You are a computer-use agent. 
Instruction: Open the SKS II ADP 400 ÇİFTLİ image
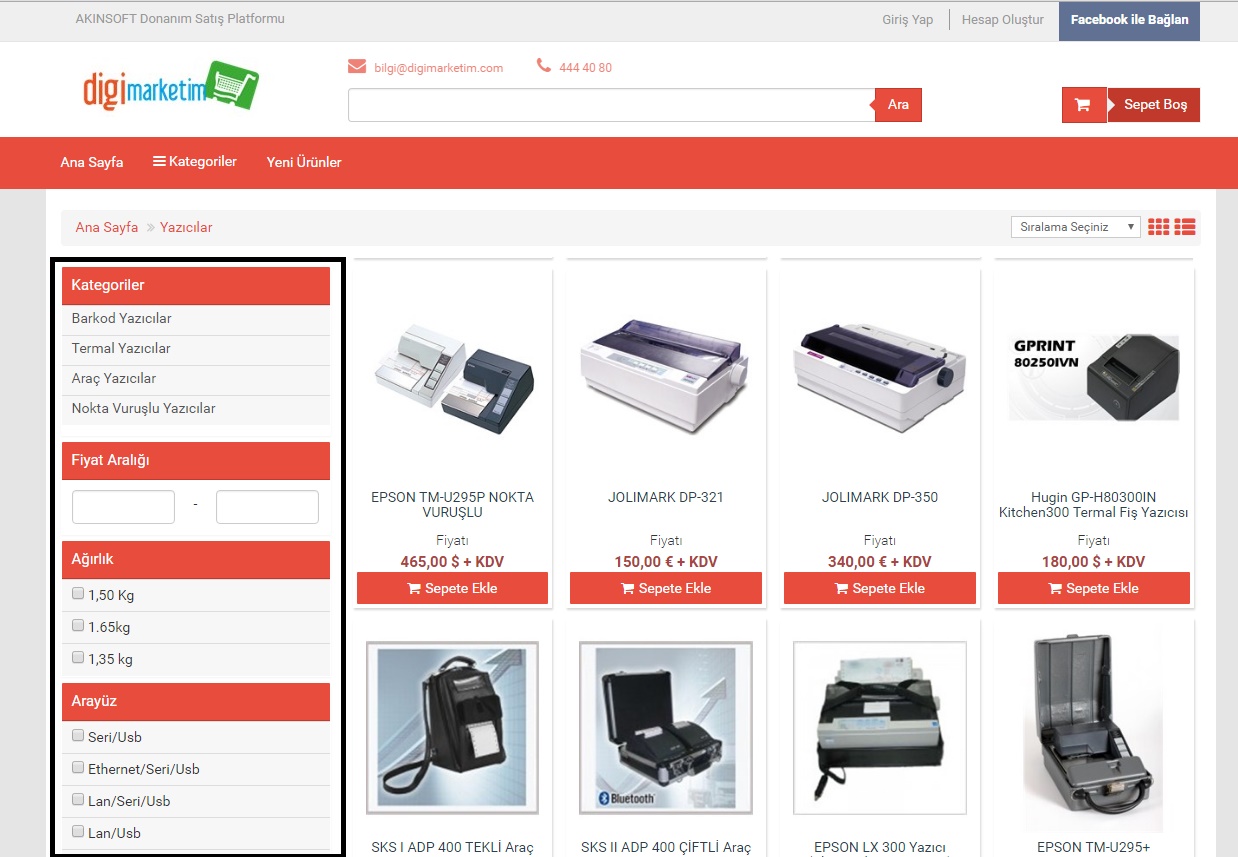point(666,728)
